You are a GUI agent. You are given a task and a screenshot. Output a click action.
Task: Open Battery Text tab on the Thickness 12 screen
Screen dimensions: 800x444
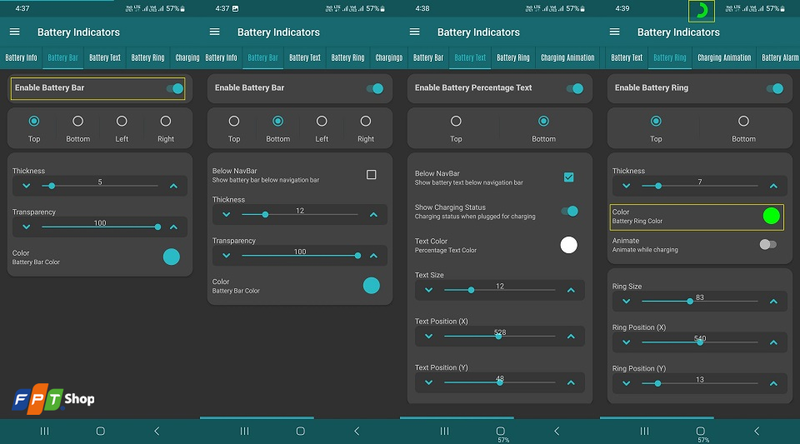coord(305,58)
